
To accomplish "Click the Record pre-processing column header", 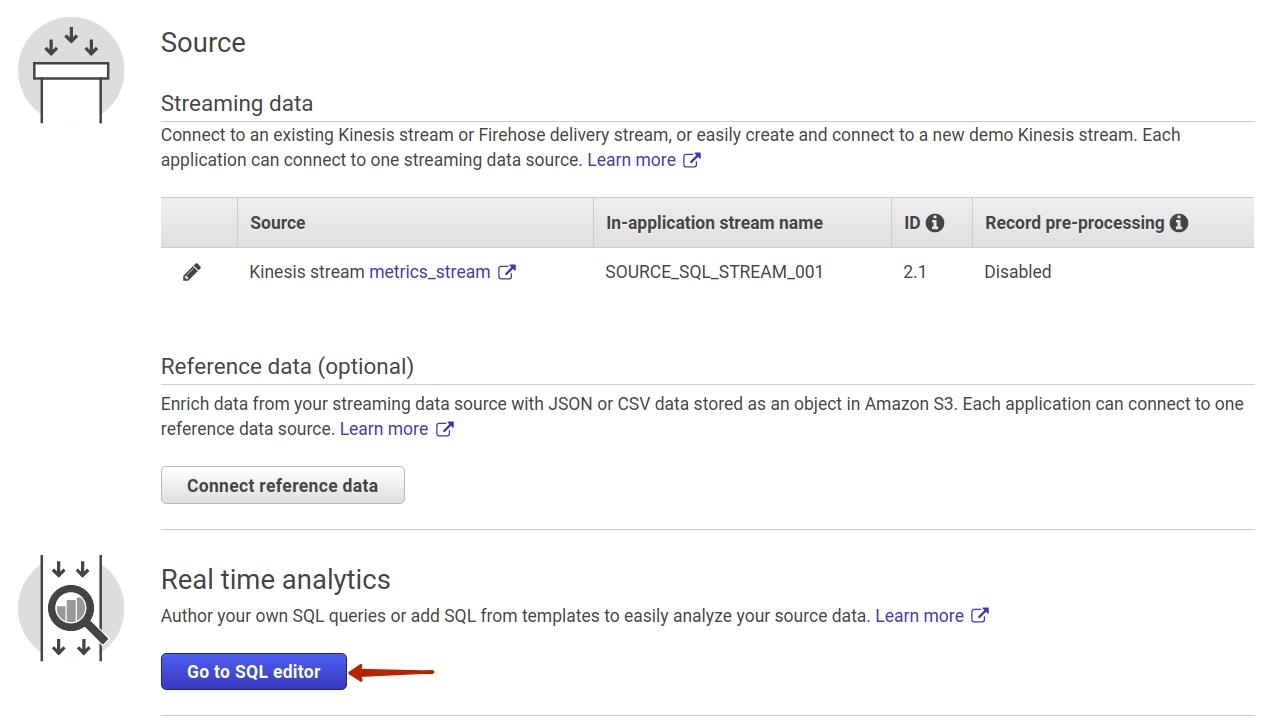I will [x=1075, y=223].
